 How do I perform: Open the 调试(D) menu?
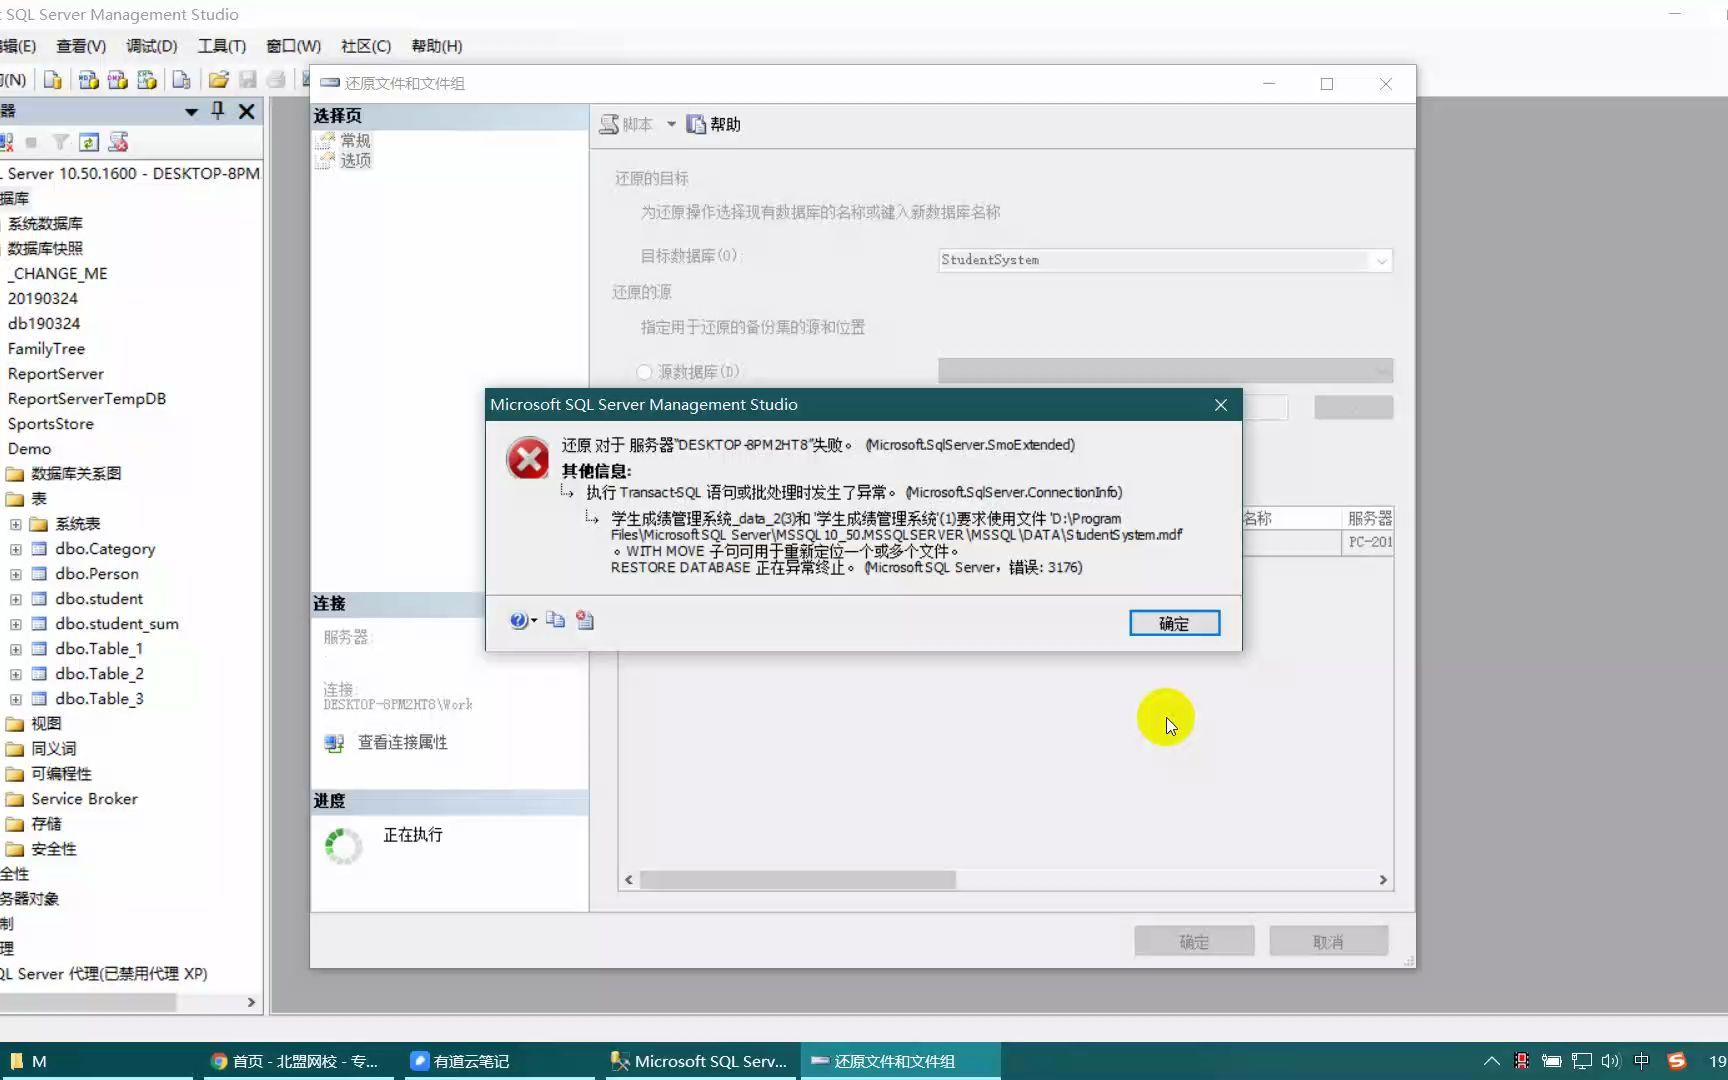[152, 46]
